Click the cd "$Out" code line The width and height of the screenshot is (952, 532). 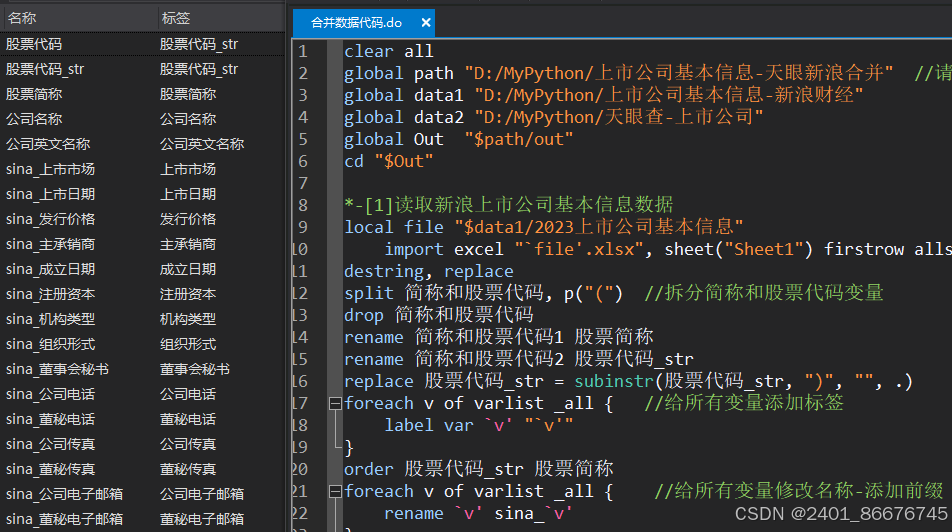pos(389,161)
